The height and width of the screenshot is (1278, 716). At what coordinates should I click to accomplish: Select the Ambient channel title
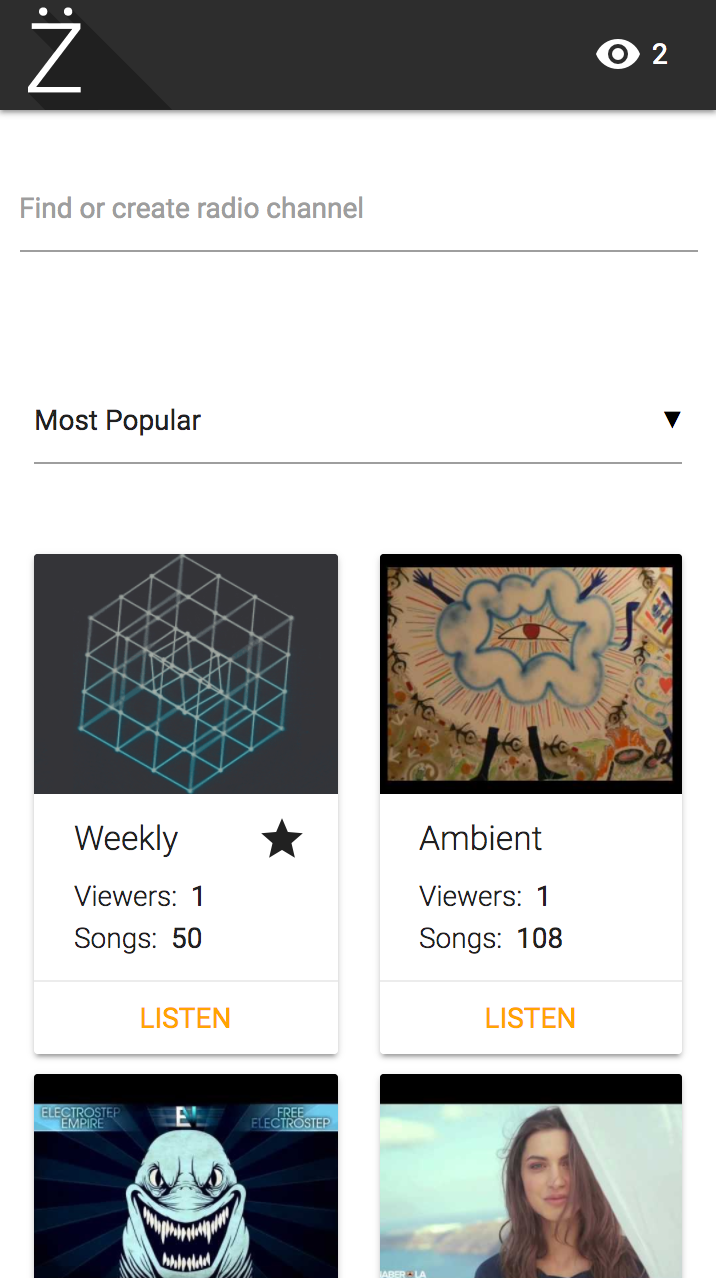pyautogui.click(x=480, y=838)
